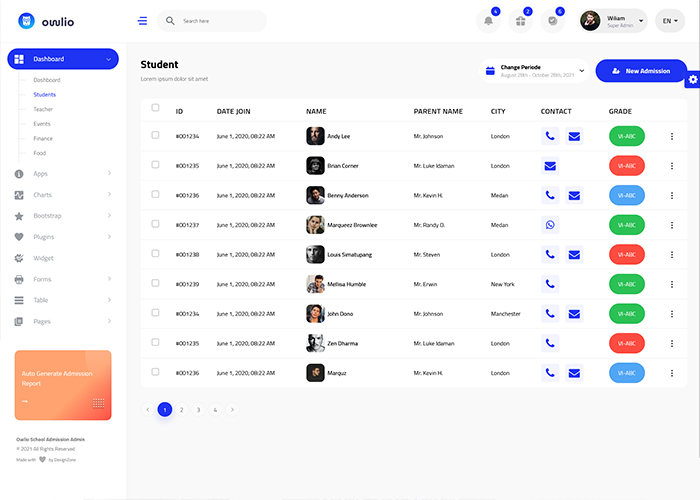Open the settings gear on right edge
The height and width of the screenshot is (500, 700).
pyautogui.click(x=692, y=80)
